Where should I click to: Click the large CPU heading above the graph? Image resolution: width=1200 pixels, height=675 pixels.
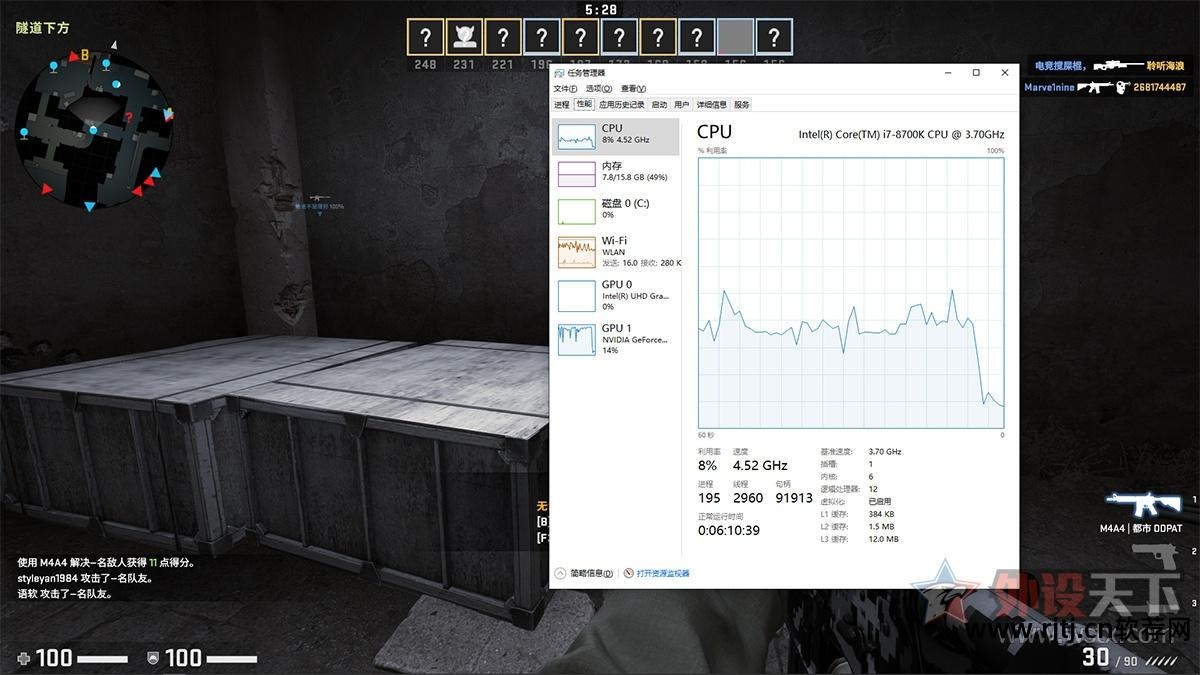714,132
